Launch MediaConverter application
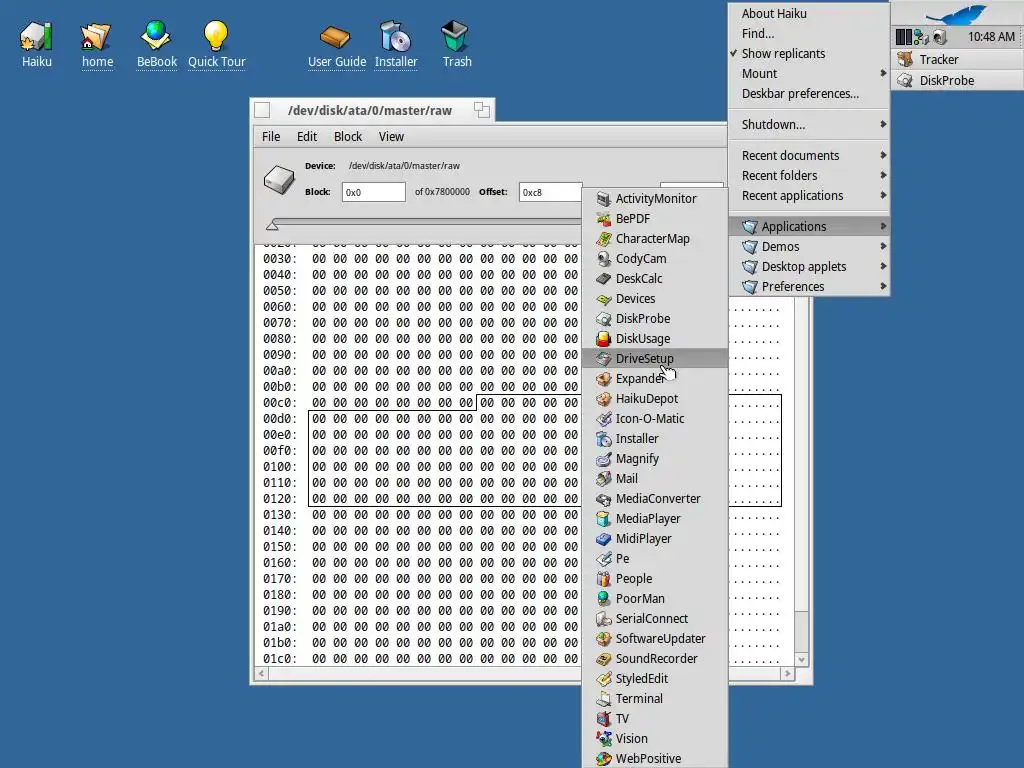The image size is (1024, 768). 655,499
